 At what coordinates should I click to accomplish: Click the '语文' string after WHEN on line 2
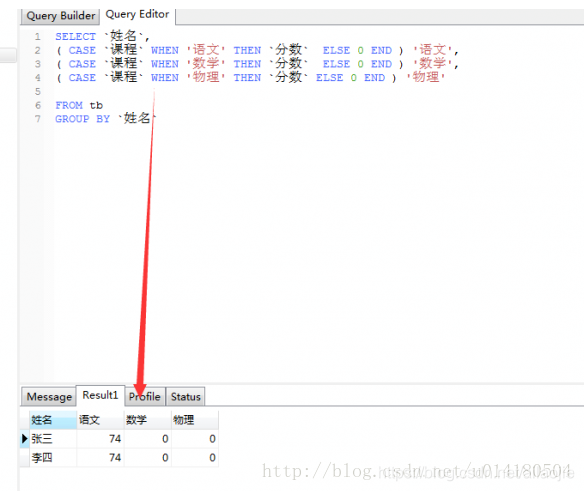coord(206,50)
